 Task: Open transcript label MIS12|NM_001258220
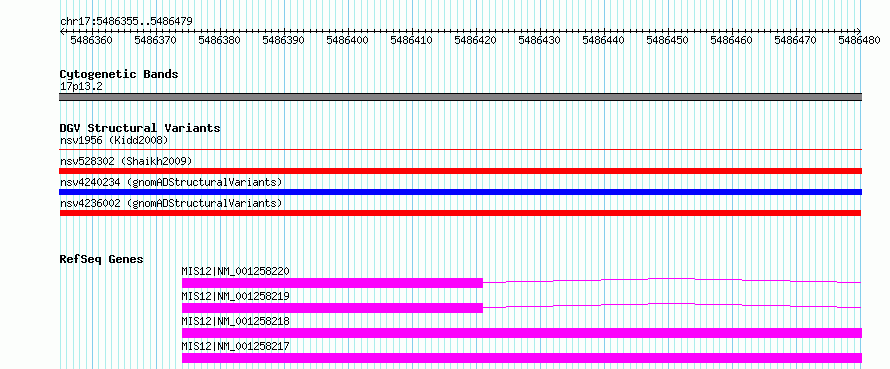(236, 271)
